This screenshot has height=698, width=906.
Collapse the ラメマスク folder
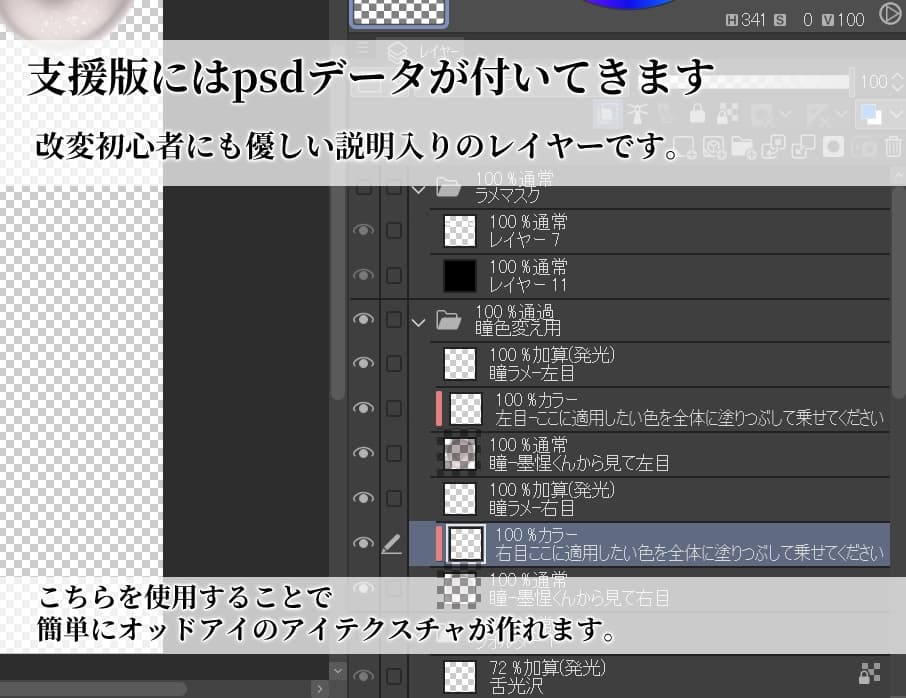click(419, 187)
